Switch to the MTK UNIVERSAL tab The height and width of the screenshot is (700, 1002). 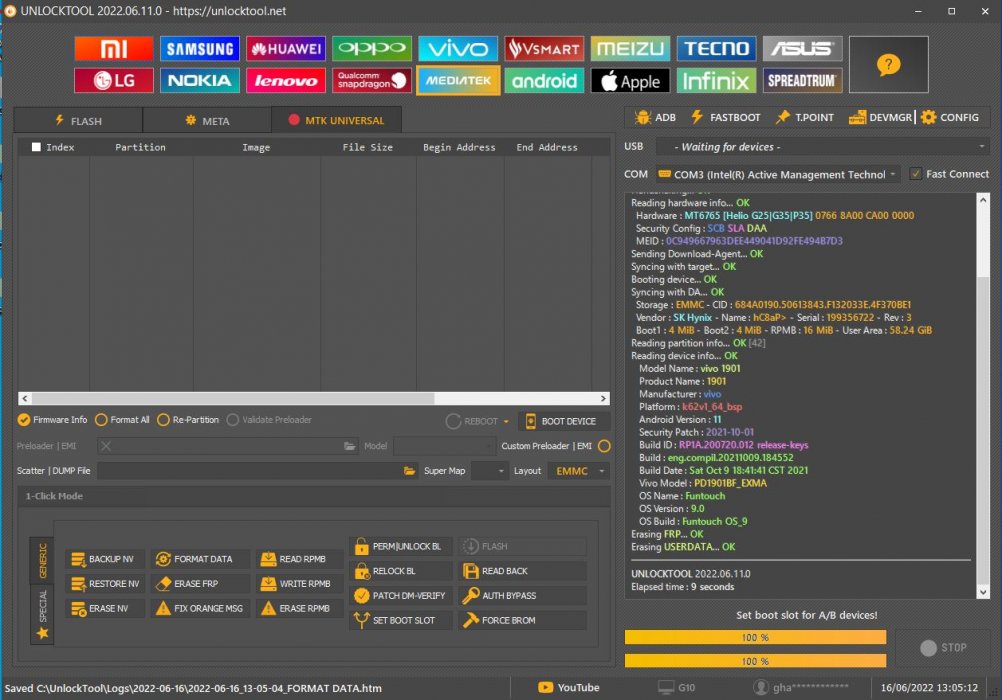coord(337,120)
